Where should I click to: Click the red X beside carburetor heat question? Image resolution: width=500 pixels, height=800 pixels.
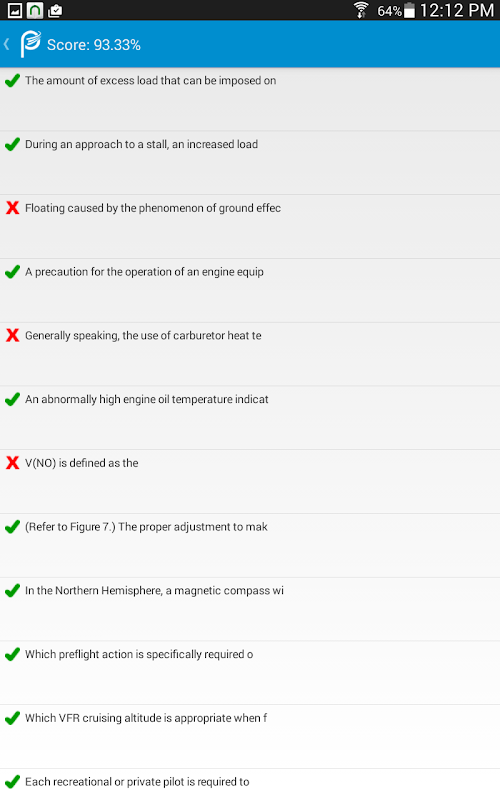[x=12, y=335]
